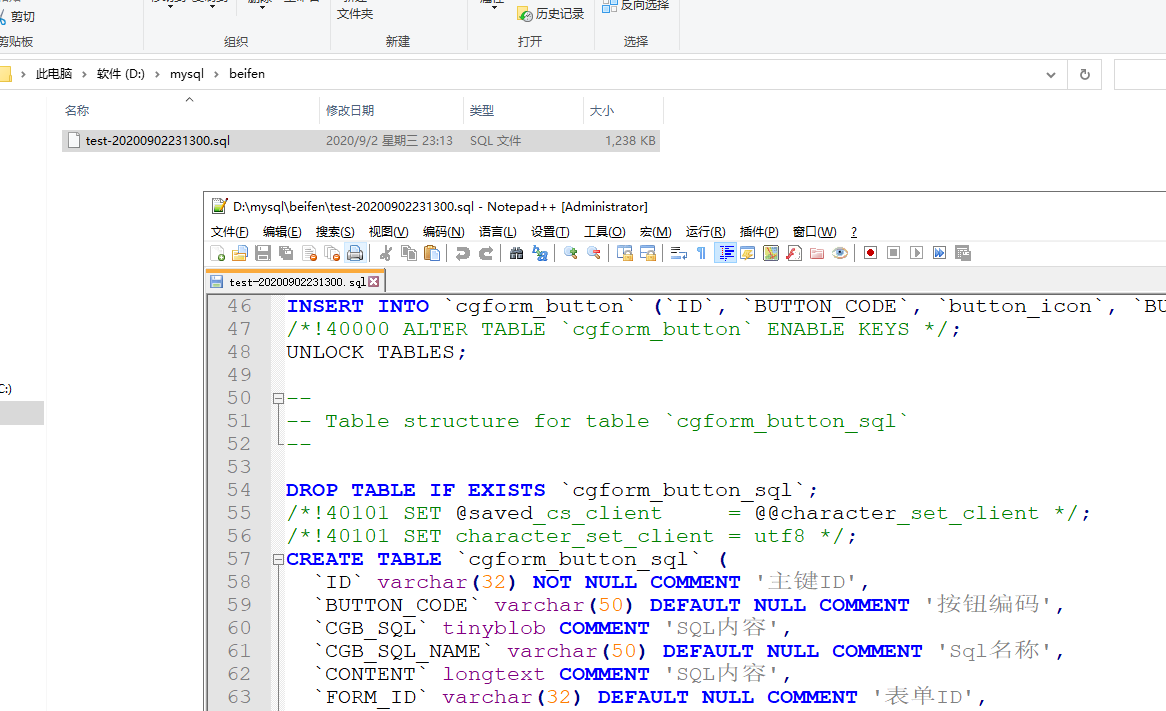Screen dimensions: 1166x711
Task: Sort files by the 大小 column header
Action: (623, 111)
